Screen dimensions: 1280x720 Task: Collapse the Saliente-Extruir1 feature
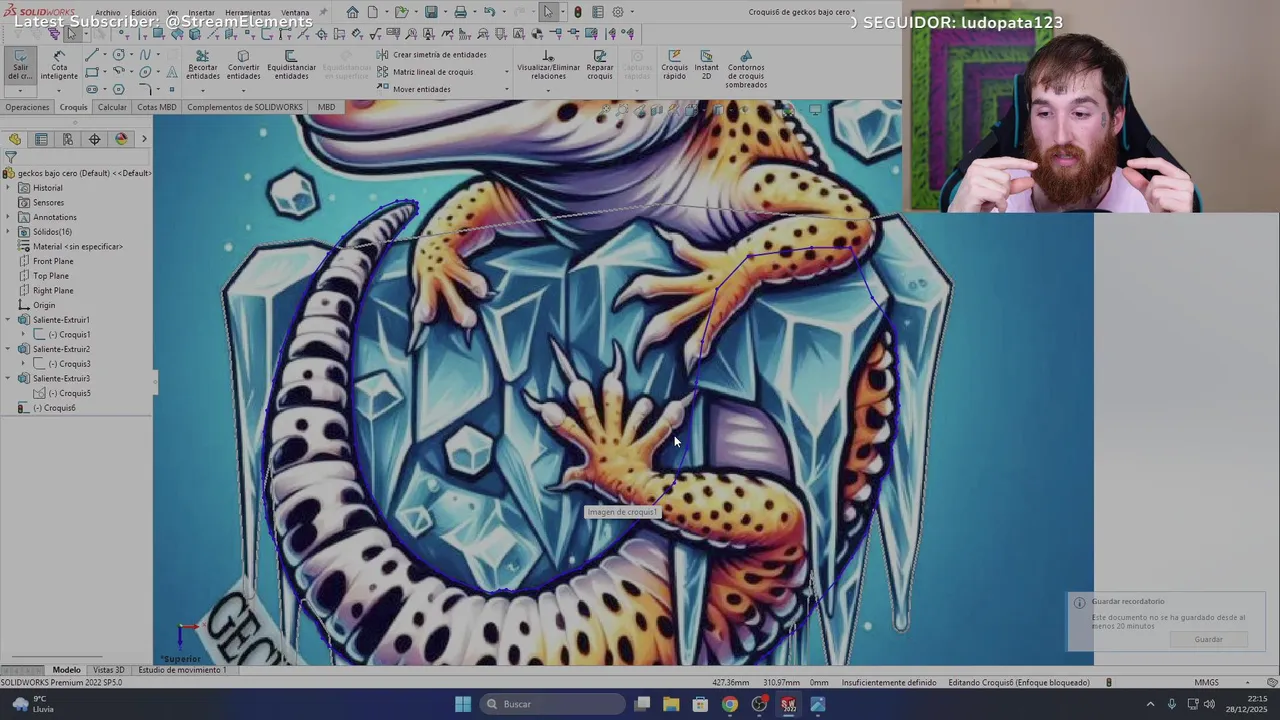pos(9,320)
